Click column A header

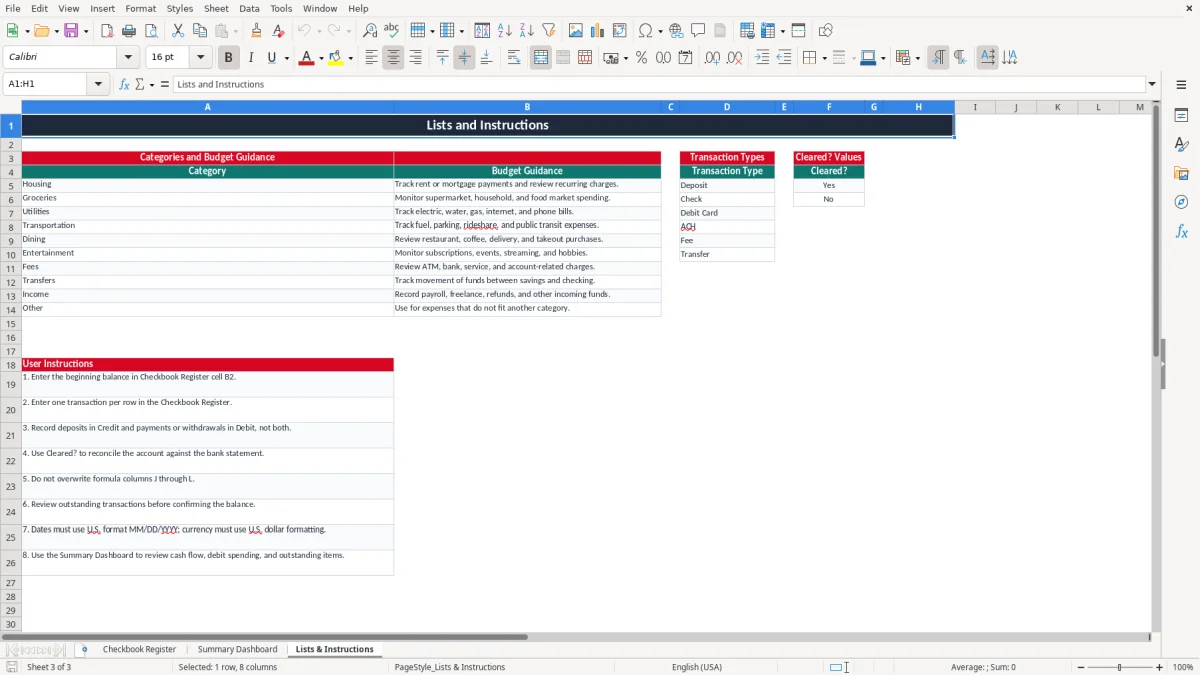pos(207,107)
